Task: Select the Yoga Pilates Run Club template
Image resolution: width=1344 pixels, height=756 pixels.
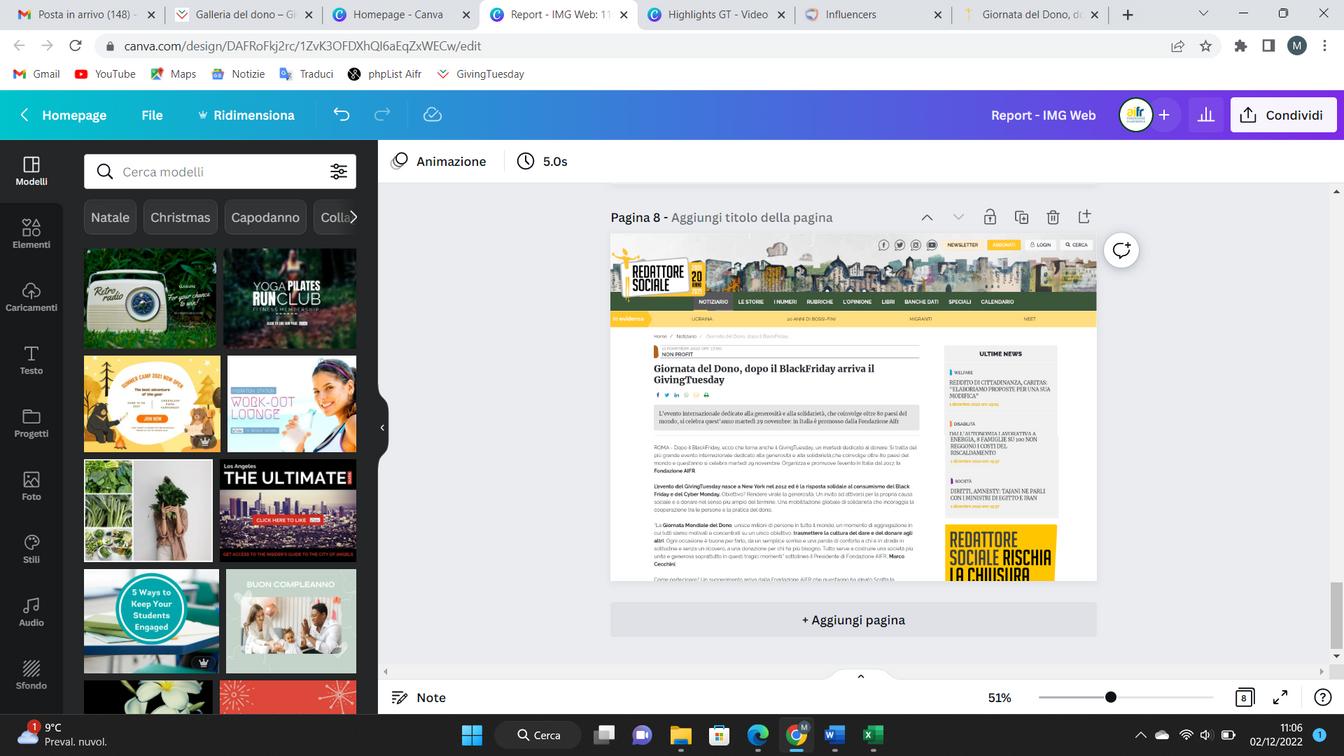Action: pyautogui.click(x=290, y=298)
